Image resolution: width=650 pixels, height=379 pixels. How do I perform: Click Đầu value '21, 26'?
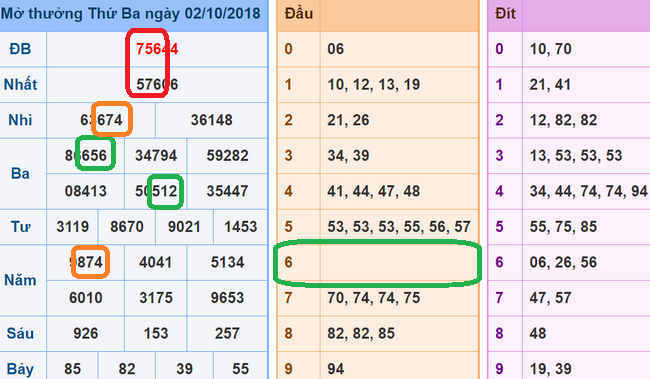point(348,120)
